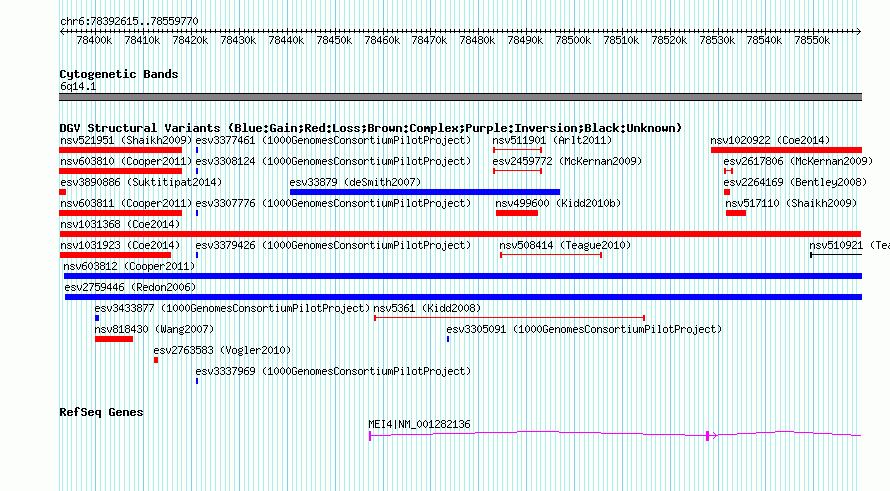Click the nsv521951 (Shaikh2009) variant label
This screenshot has height=491, width=890.
(126, 140)
